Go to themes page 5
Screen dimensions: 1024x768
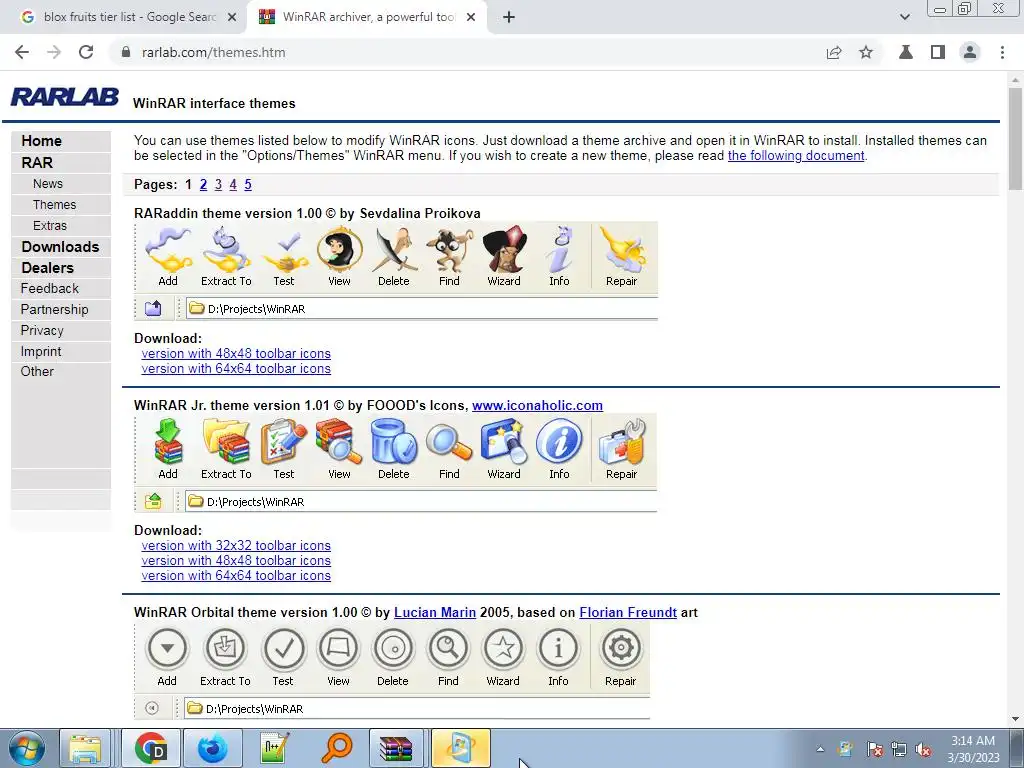pos(248,185)
